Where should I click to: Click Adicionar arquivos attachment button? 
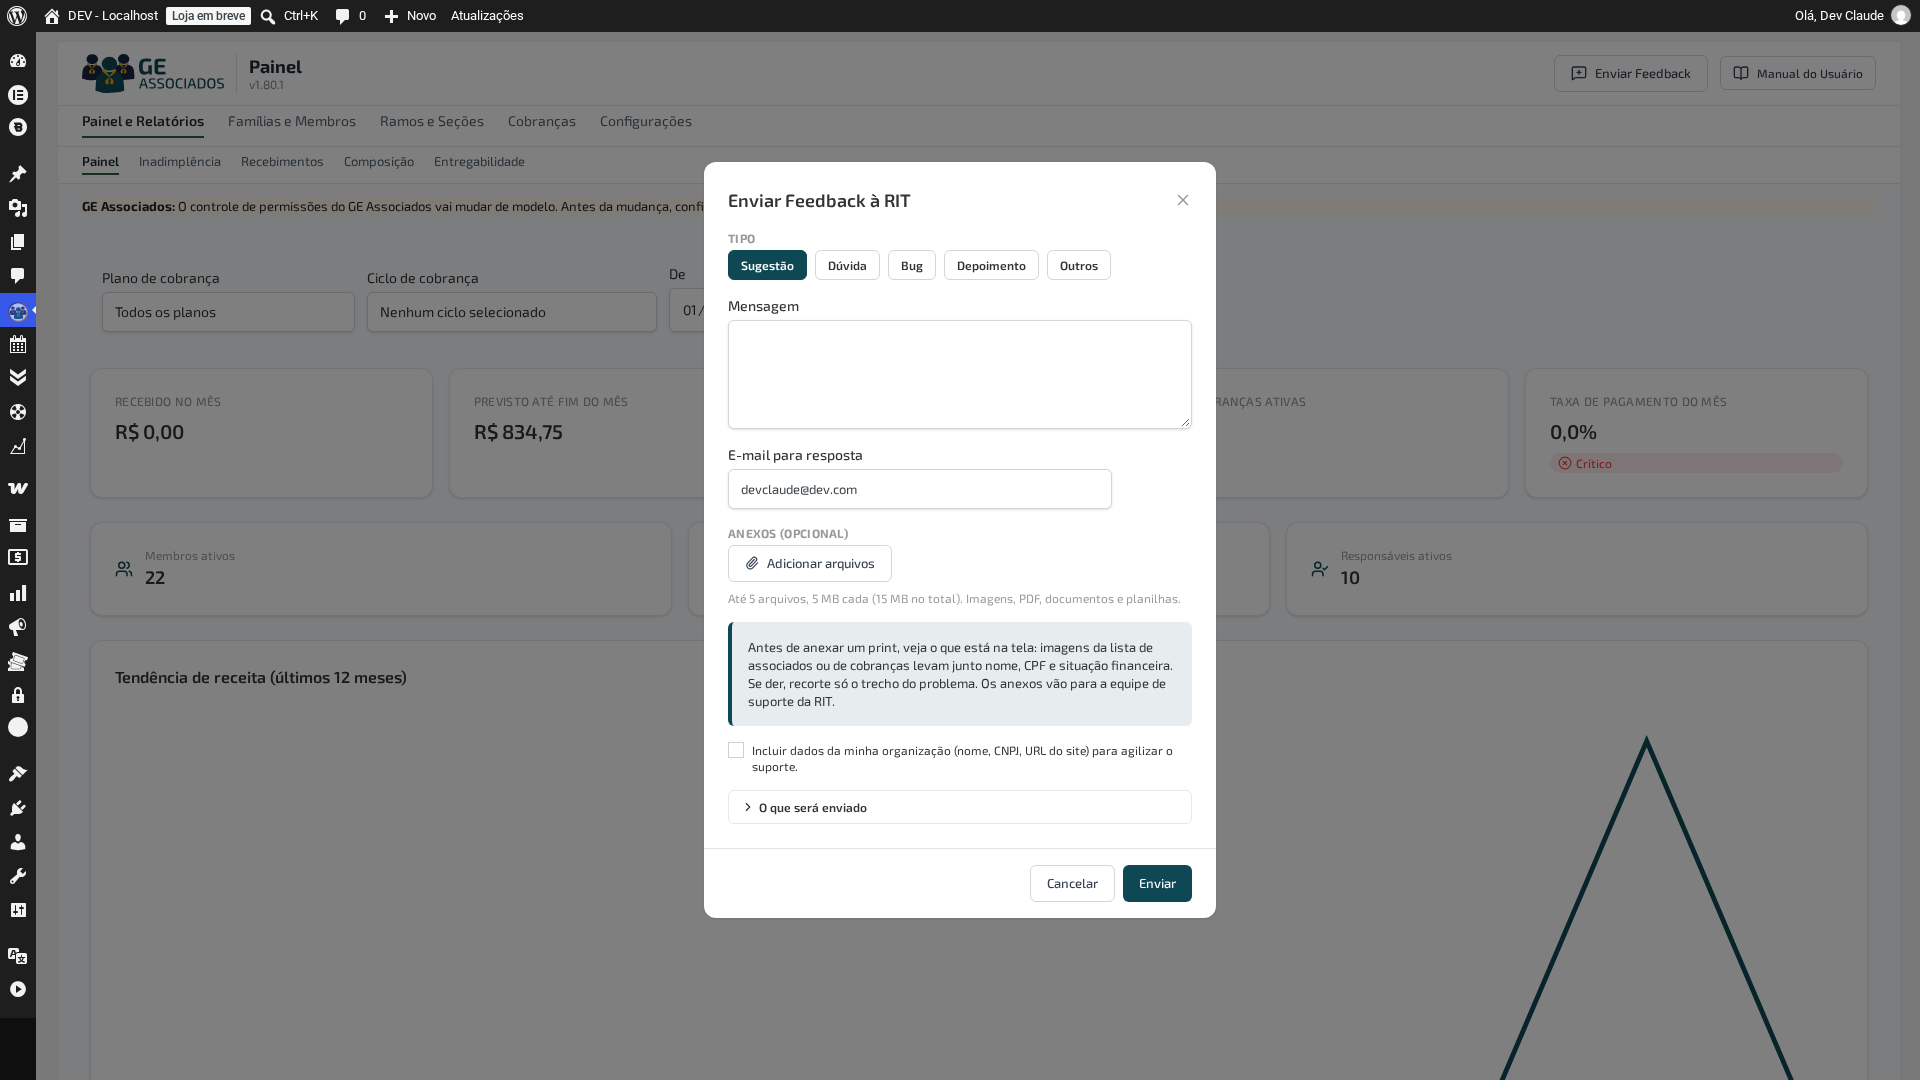pos(810,563)
